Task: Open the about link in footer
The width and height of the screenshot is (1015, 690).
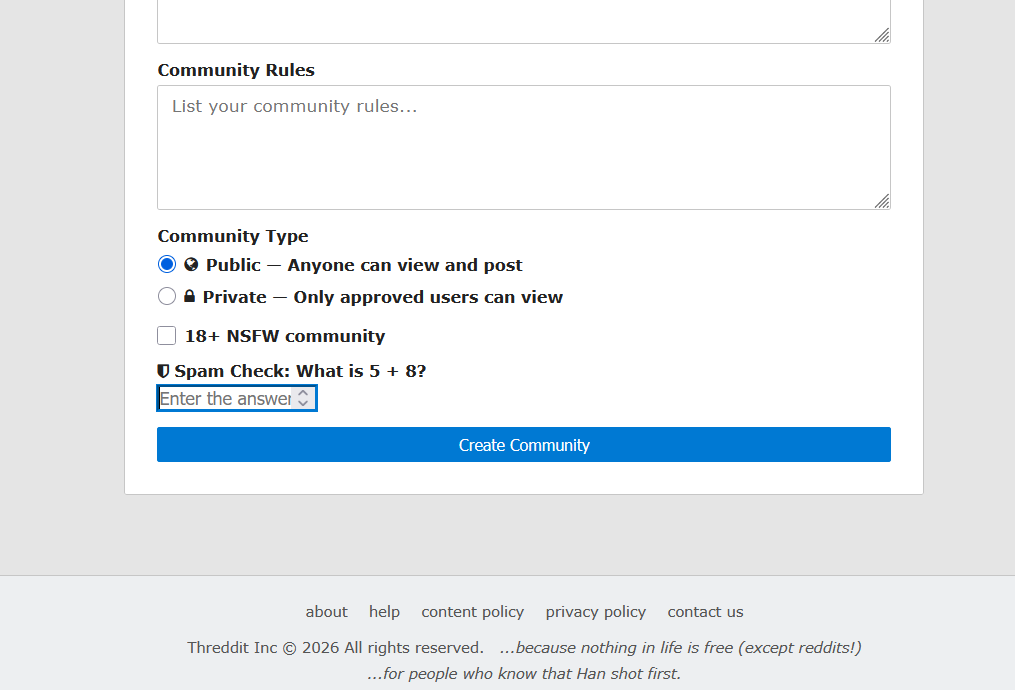Action: coord(326,612)
